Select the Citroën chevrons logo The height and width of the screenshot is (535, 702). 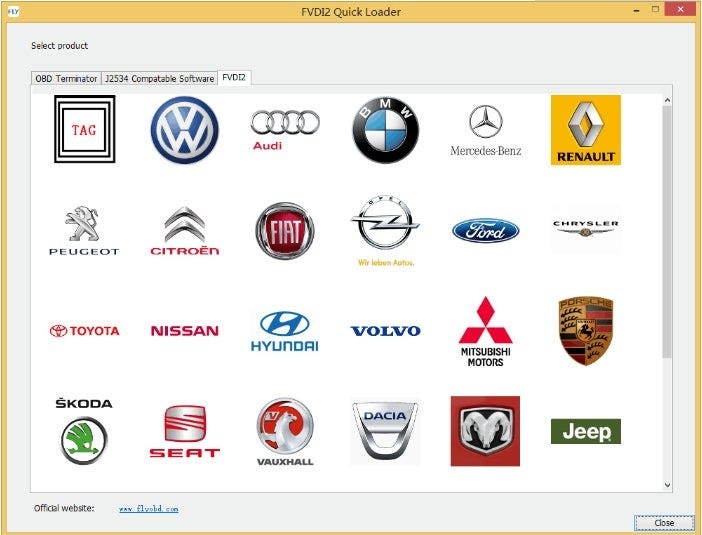184,231
